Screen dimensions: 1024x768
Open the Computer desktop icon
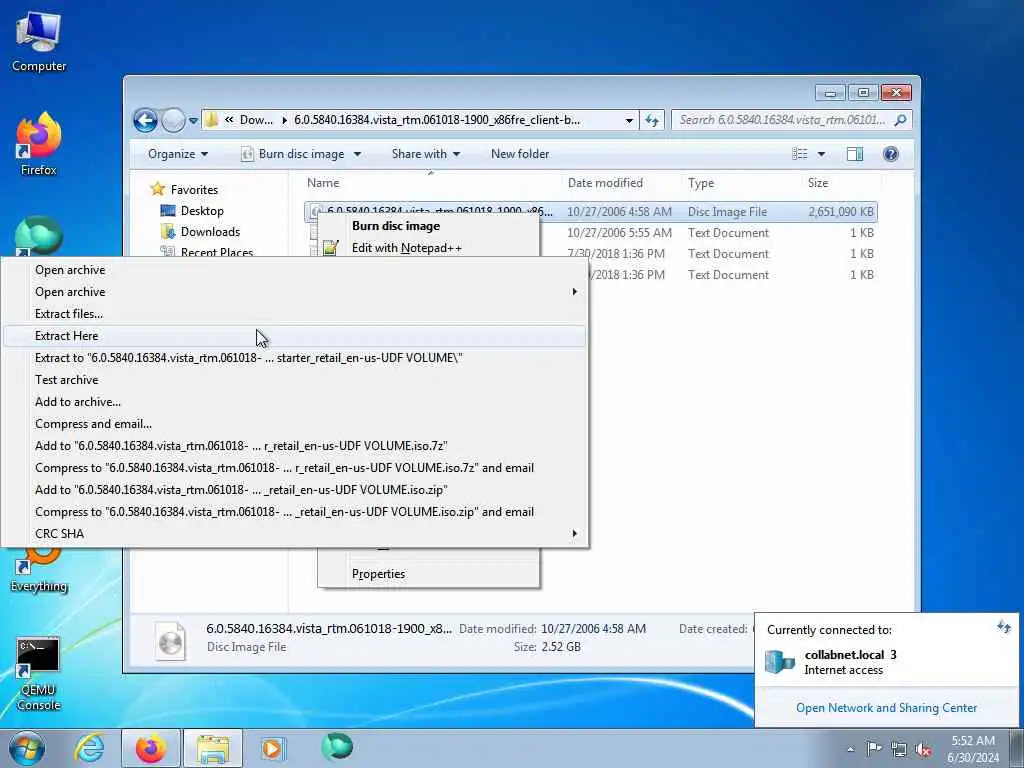pos(39,40)
